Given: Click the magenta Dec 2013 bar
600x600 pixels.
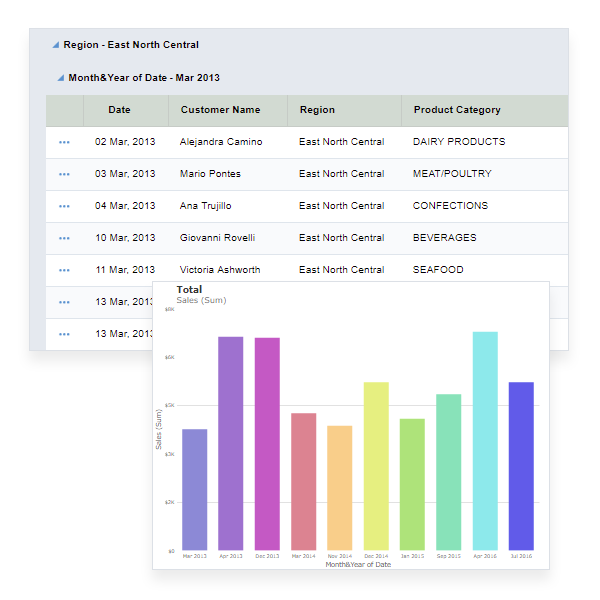Looking at the screenshot, I should point(267,444).
